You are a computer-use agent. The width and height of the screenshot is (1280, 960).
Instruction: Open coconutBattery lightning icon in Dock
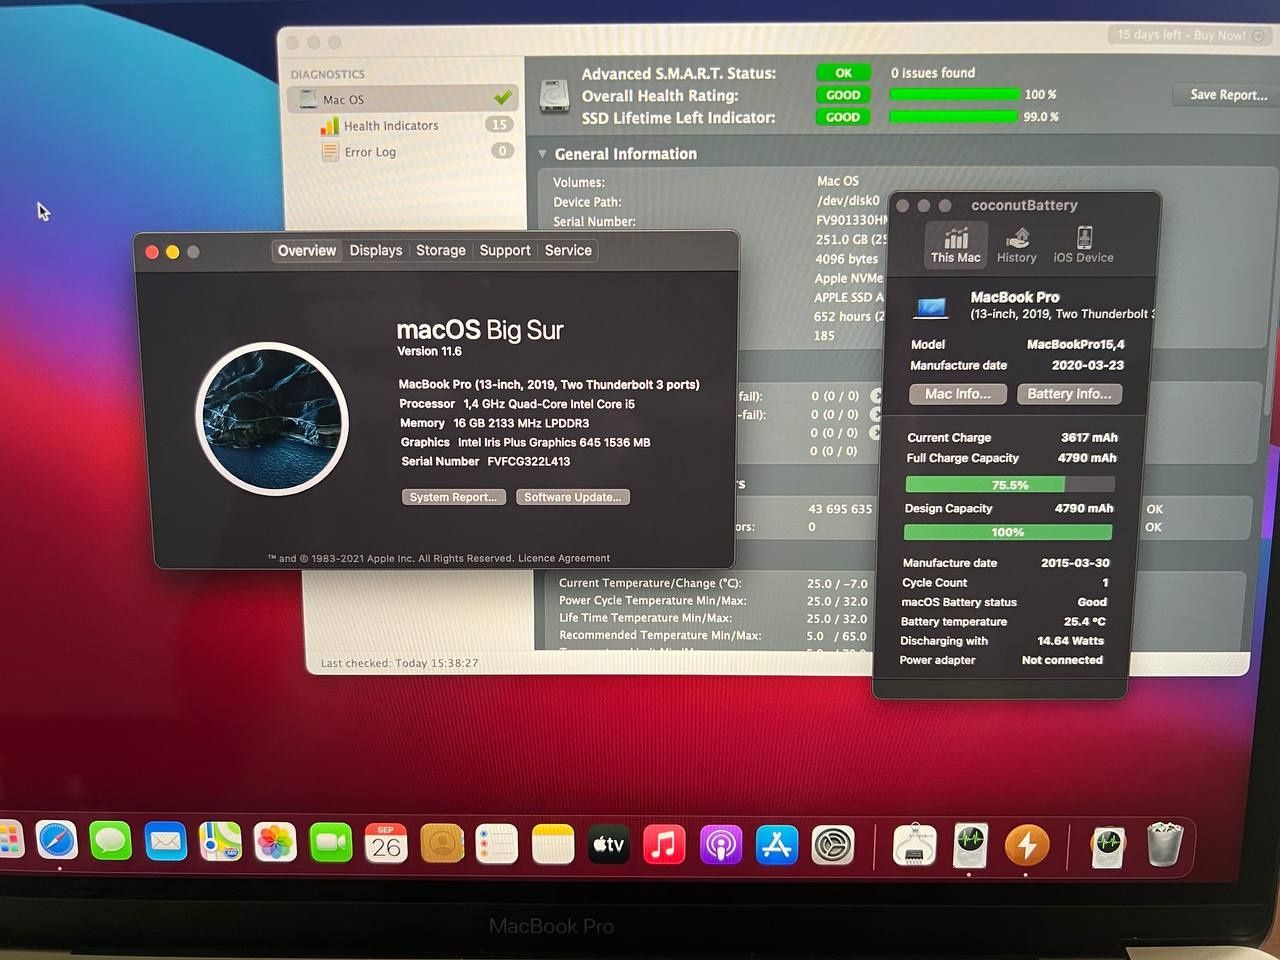pos(1027,846)
